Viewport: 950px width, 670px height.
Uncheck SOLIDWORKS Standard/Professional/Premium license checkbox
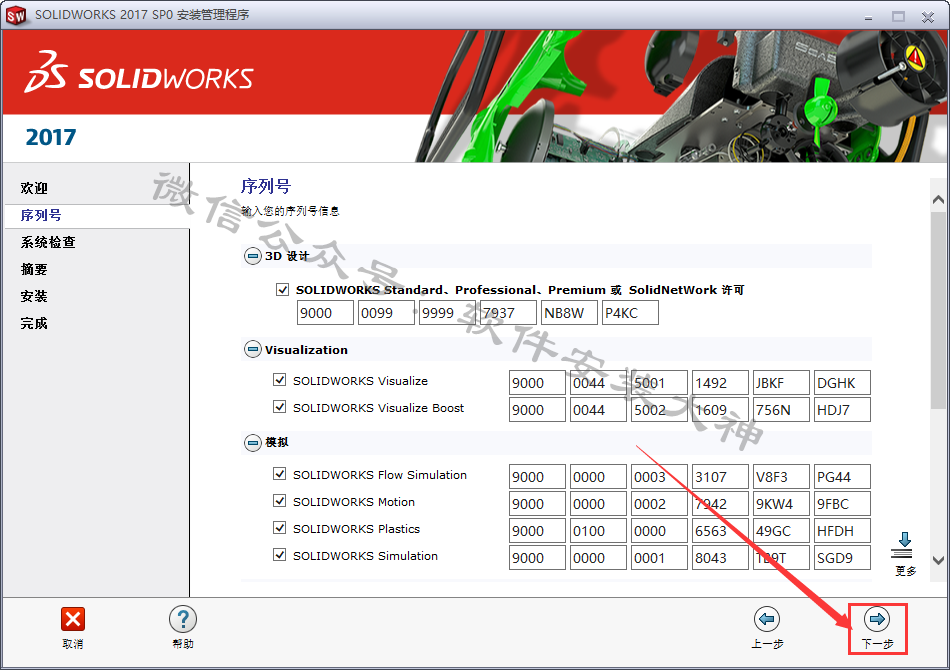[282, 290]
